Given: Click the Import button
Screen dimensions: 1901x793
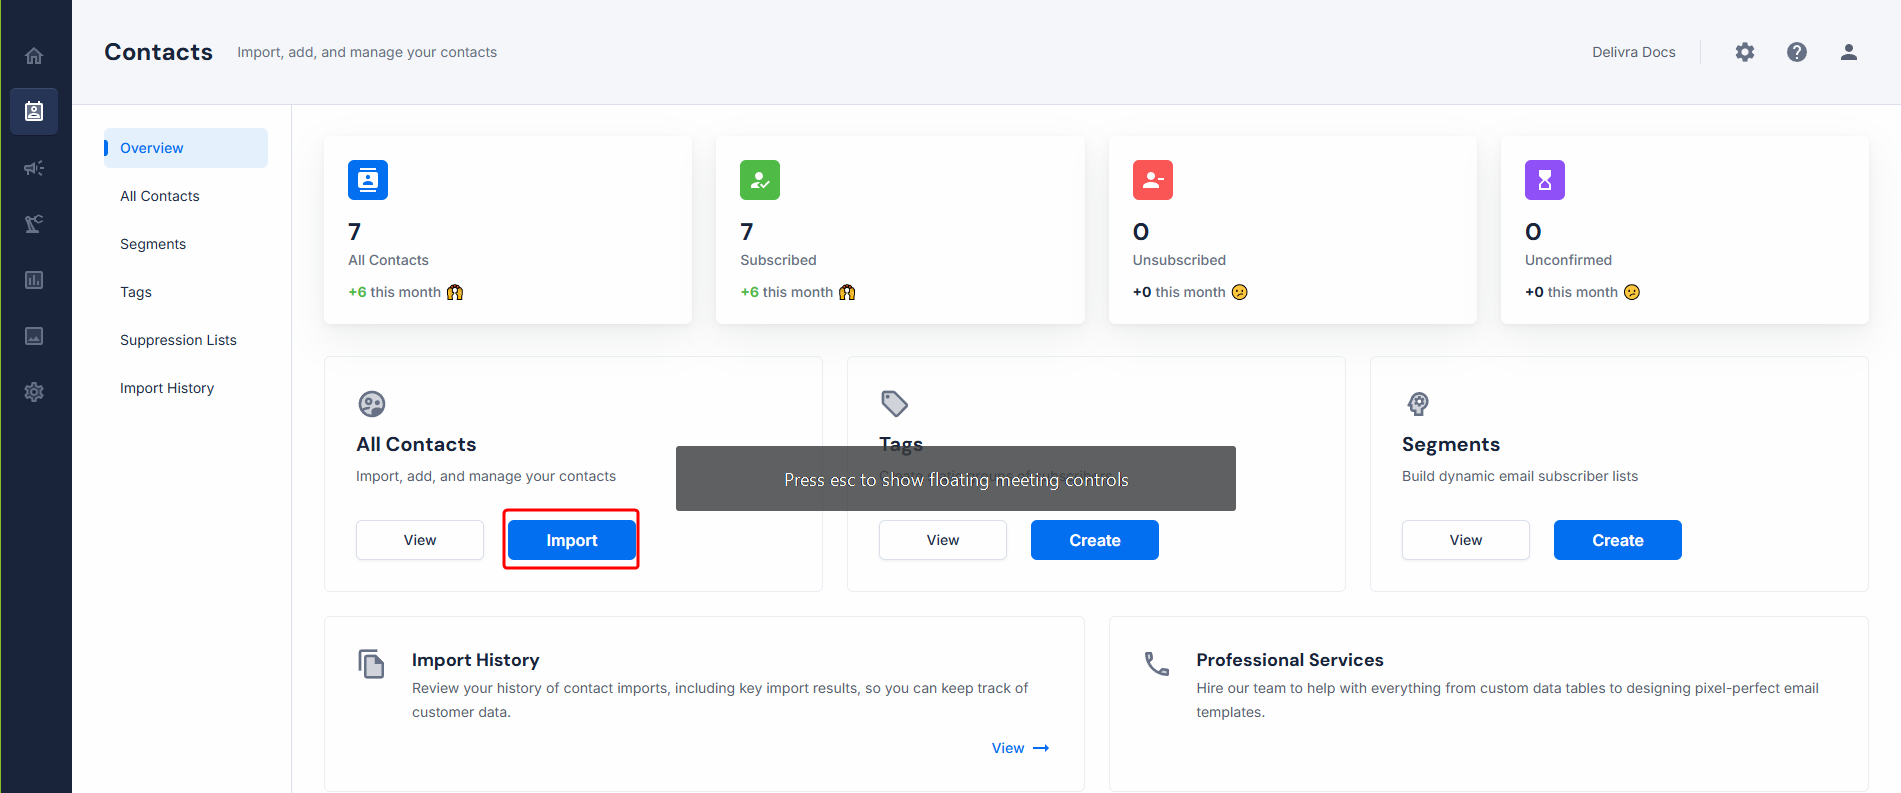Looking at the screenshot, I should tap(572, 540).
